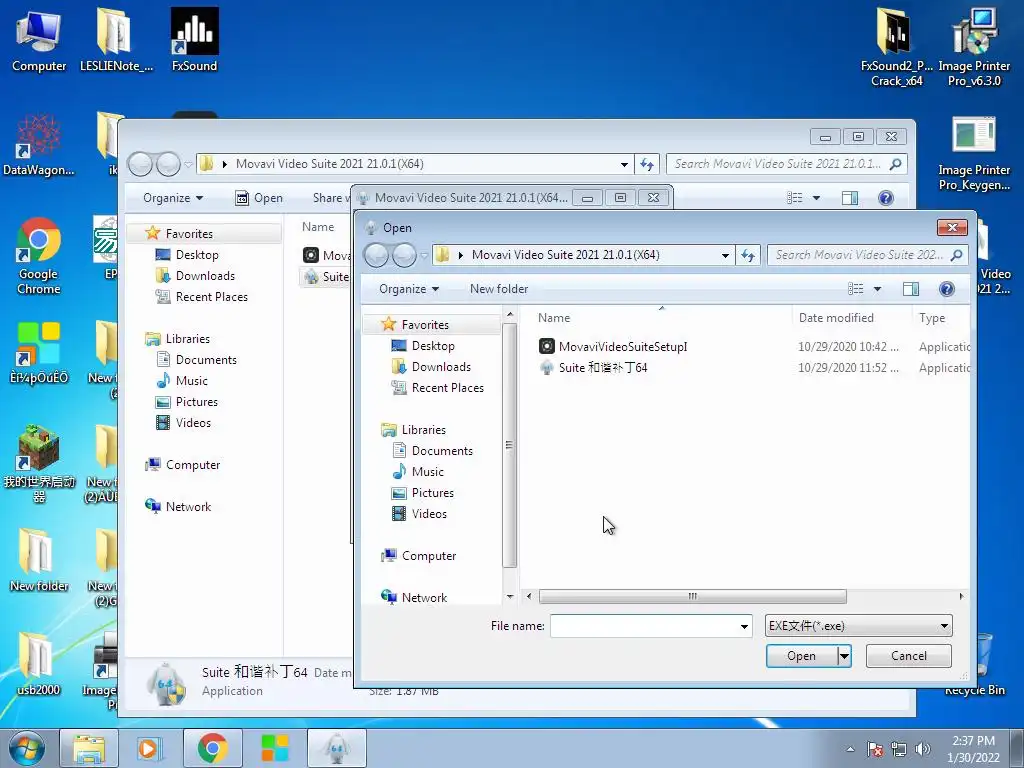This screenshot has height=768, width=1024.
Task: Select Documents library in Open dialog
Action: coord(432,451)
